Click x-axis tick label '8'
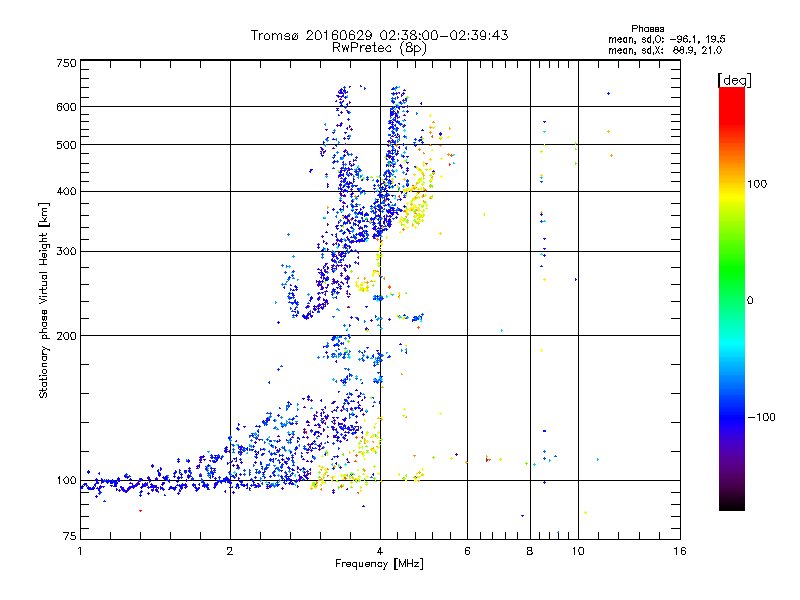This screenshot has width=800, height=600. (x=530, y=551)
